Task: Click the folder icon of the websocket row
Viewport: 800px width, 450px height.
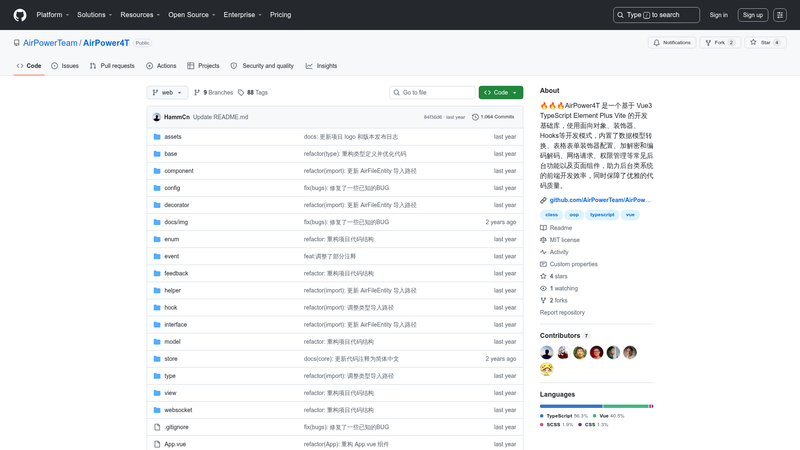Action: [157, 410]
